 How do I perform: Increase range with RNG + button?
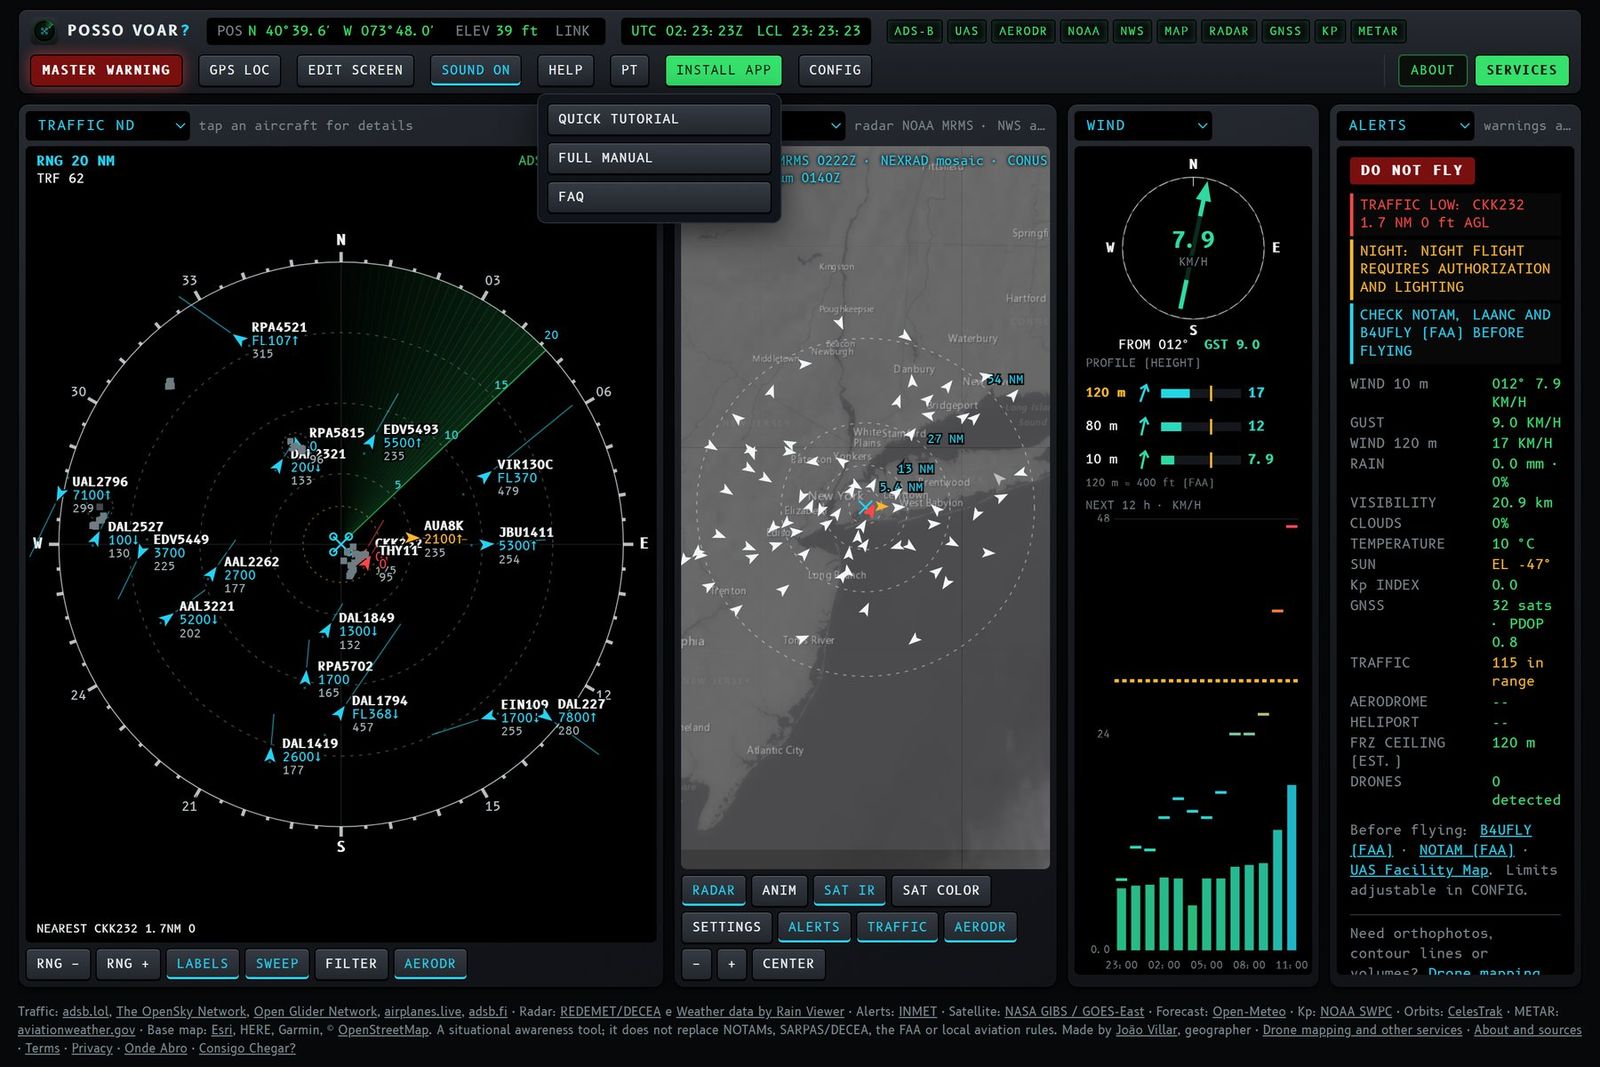coord(128,964)
